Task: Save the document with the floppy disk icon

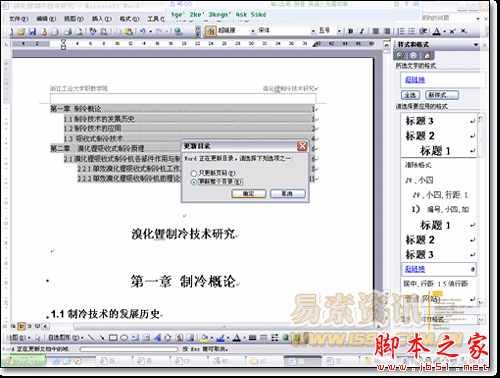Action: [x=32, y=31]
